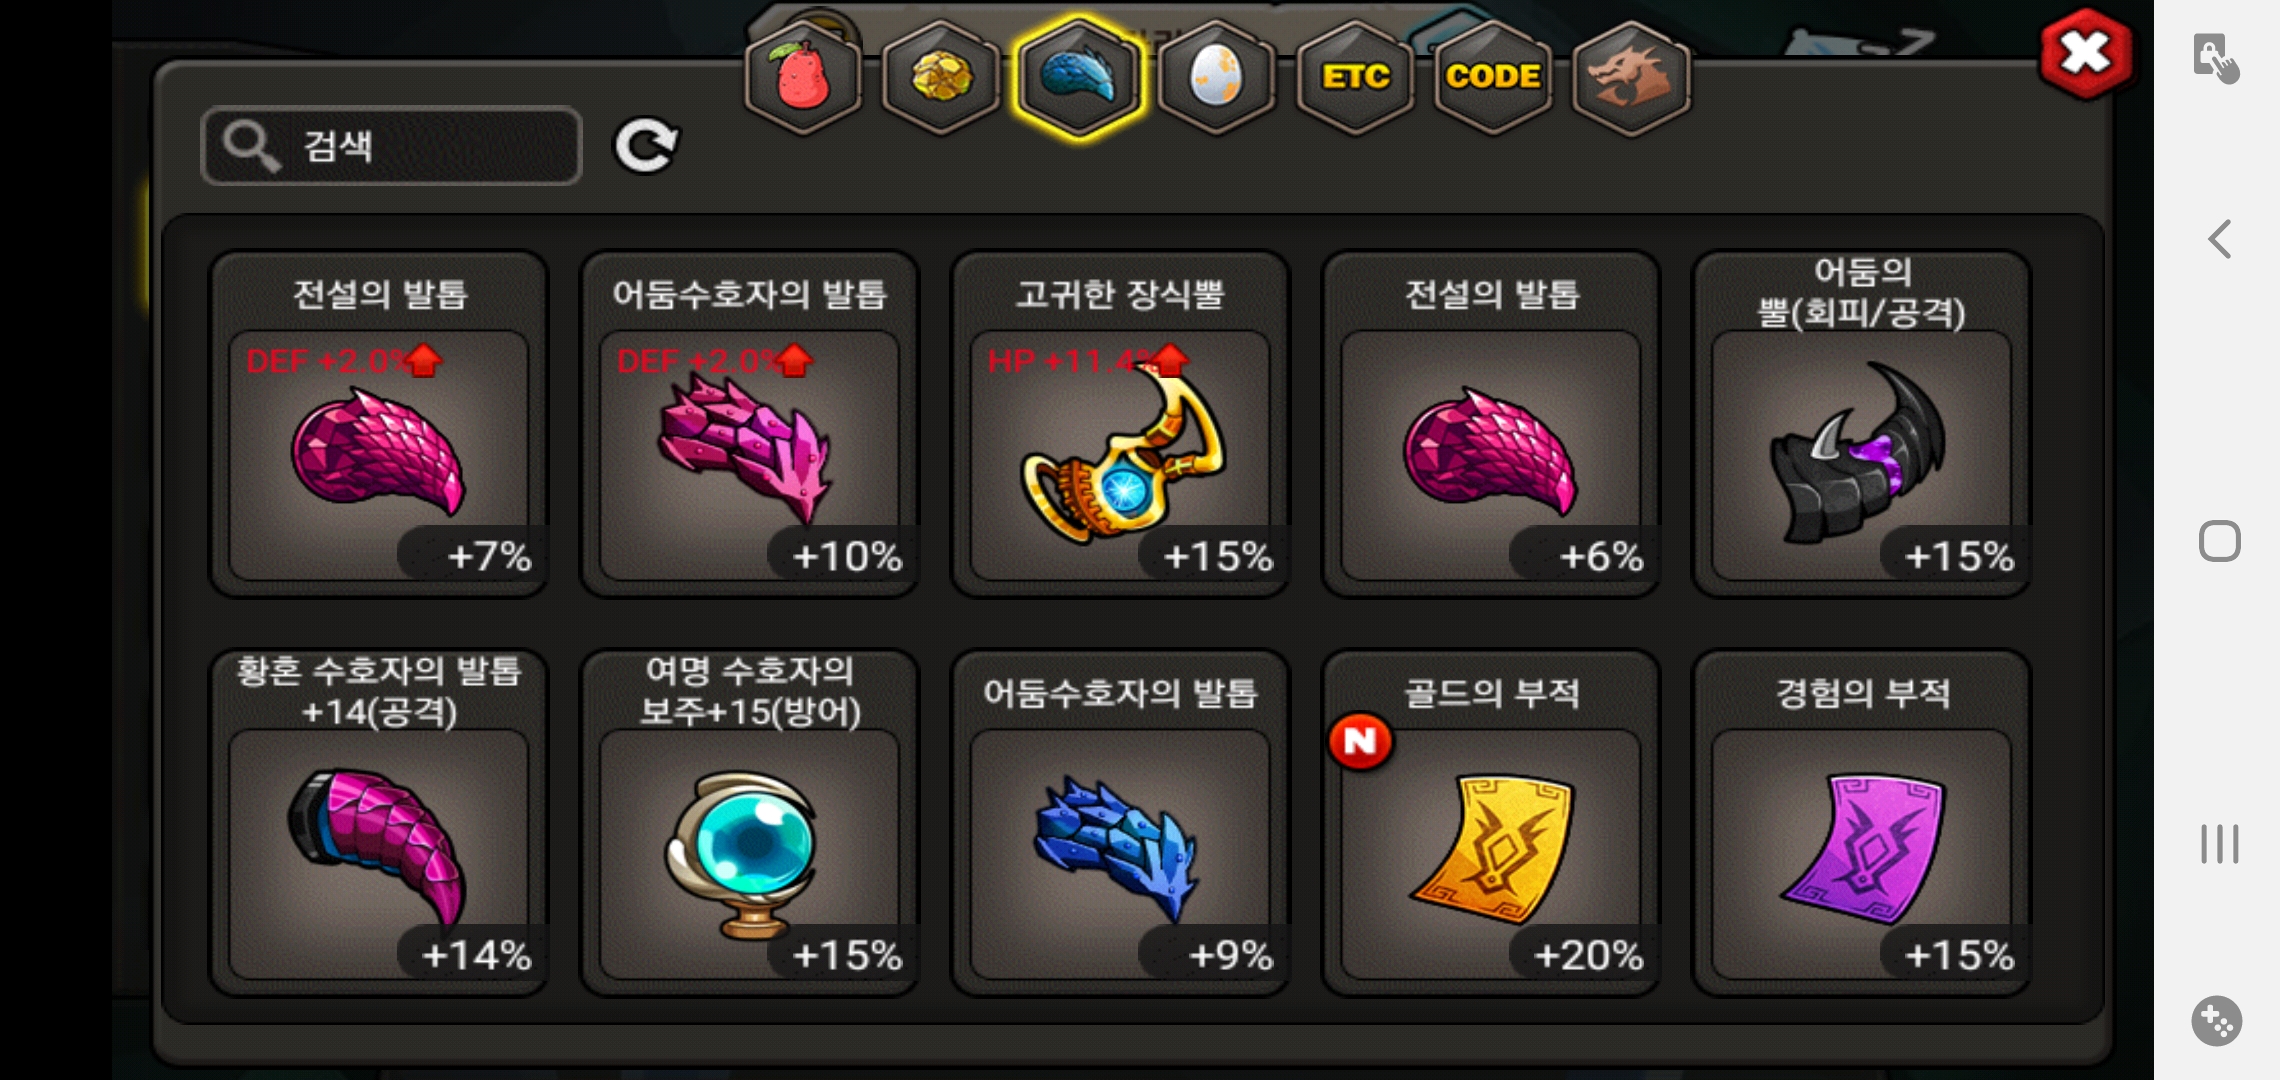
Task: Switch to the gold nugget category tab
Action: click(x=940, y=77)
